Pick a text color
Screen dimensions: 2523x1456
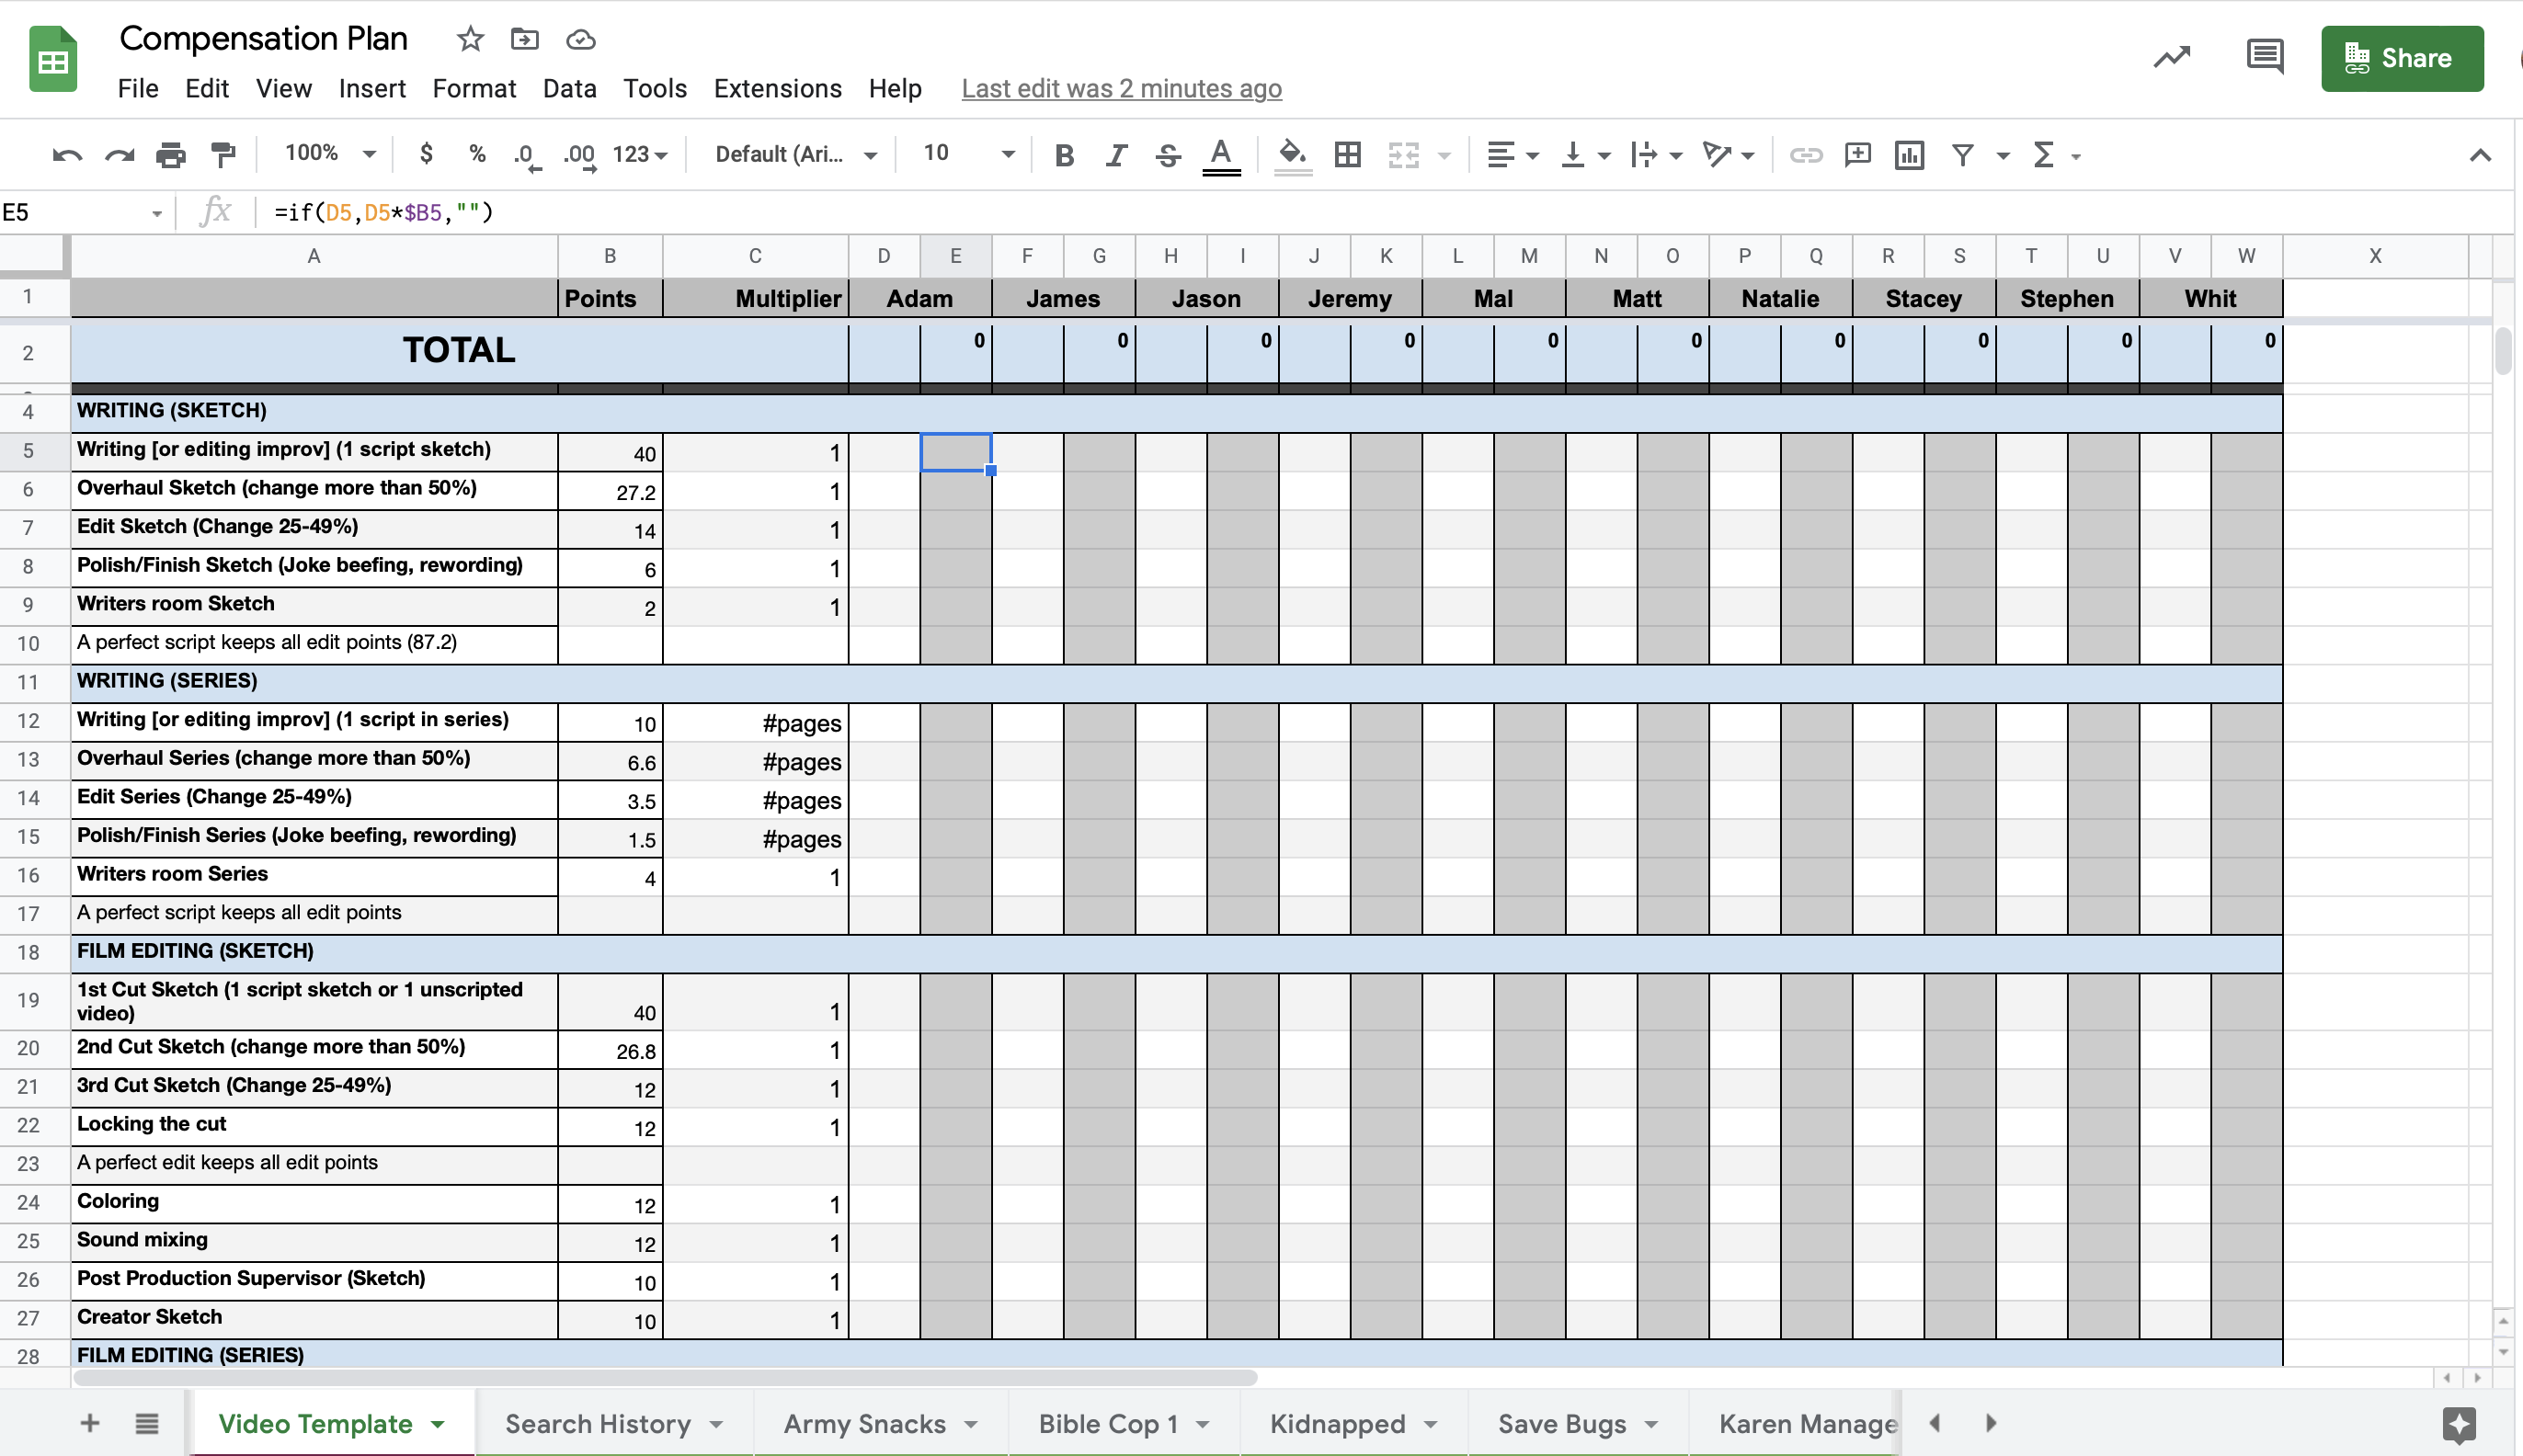pos(1219,154)
